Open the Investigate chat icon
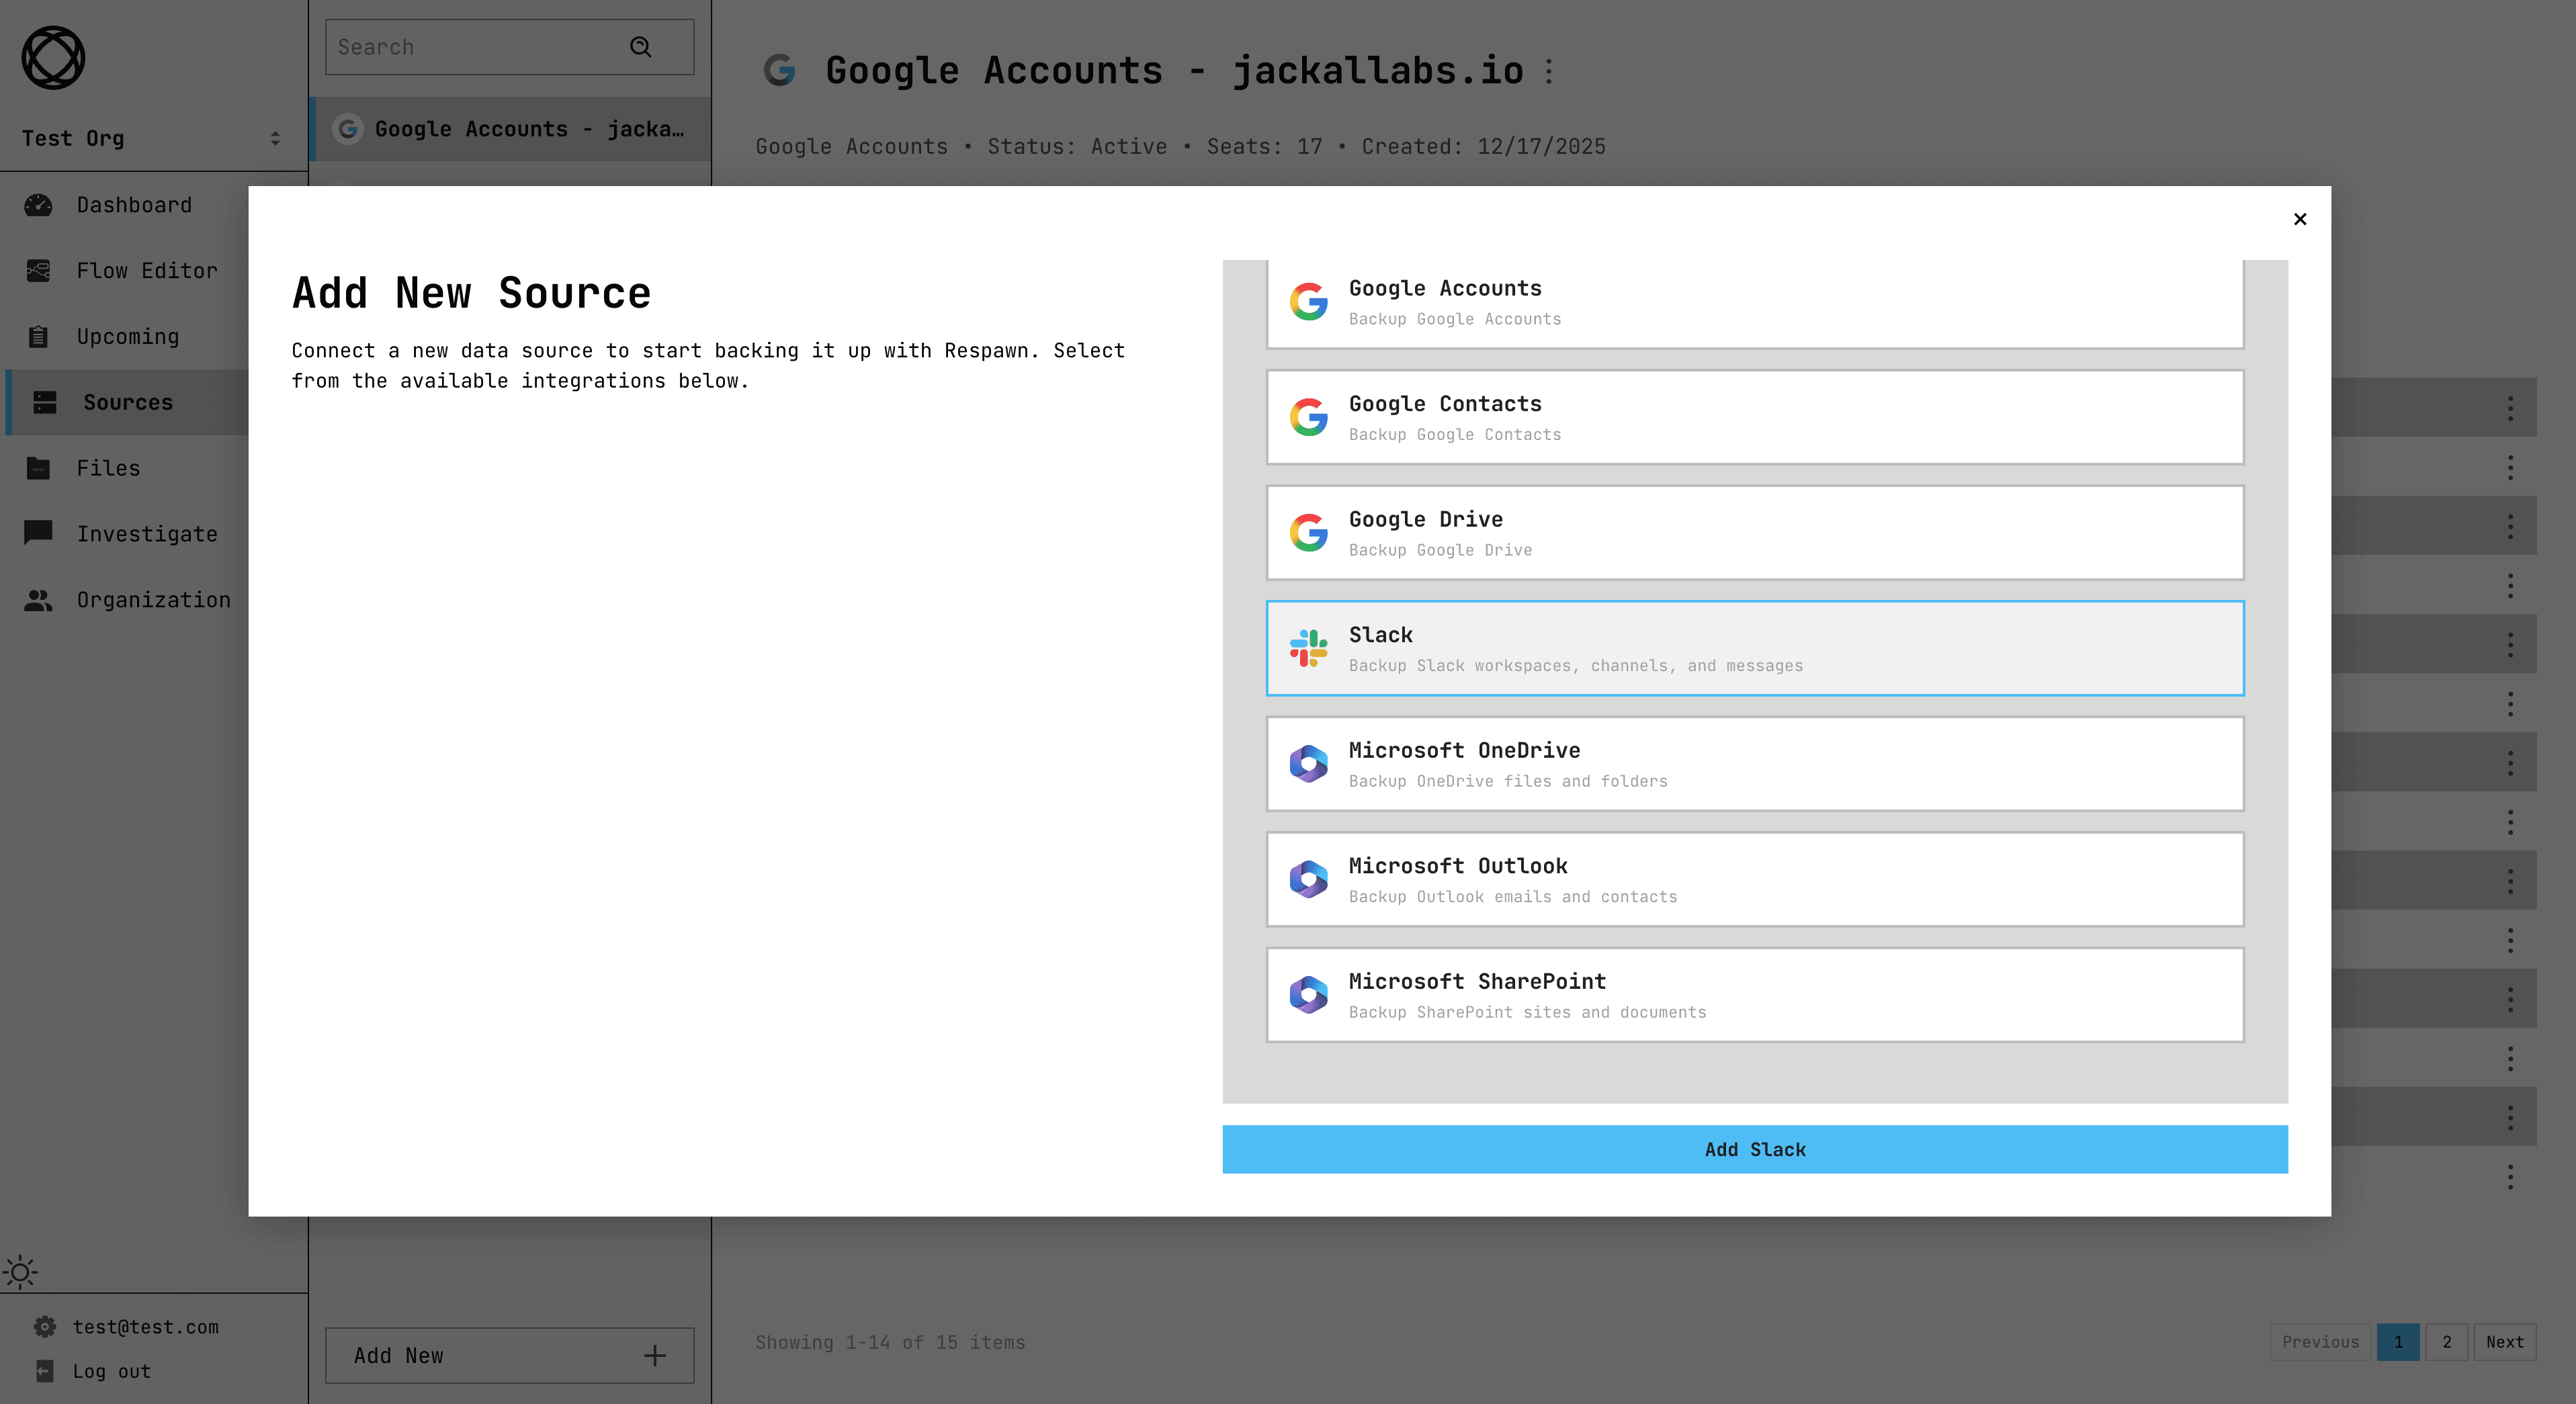The image size is (2576, 1404). coord(38,532)
